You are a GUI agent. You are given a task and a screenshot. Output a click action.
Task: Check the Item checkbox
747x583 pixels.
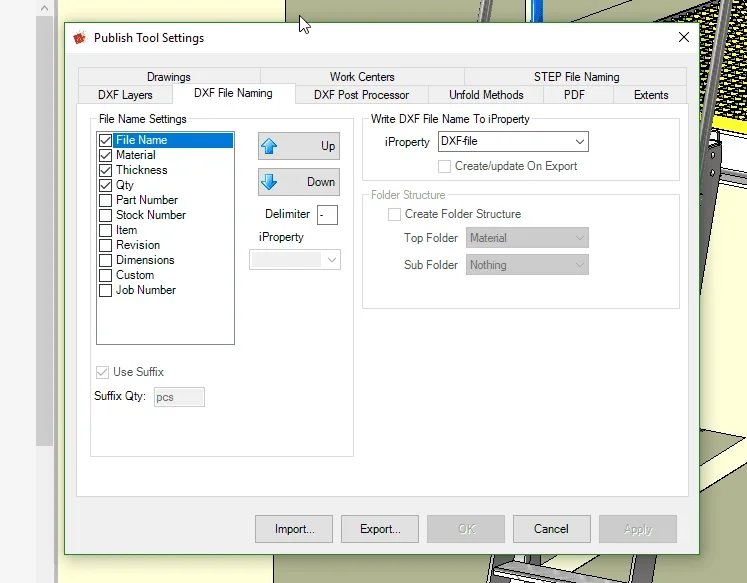(105, 230)
